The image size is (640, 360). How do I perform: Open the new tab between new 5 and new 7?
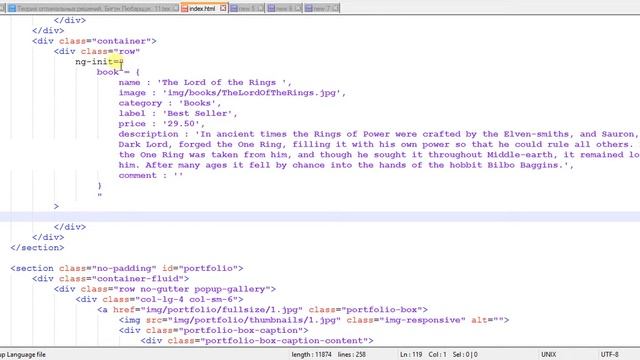pyautogui.click(x=284, y=8)
